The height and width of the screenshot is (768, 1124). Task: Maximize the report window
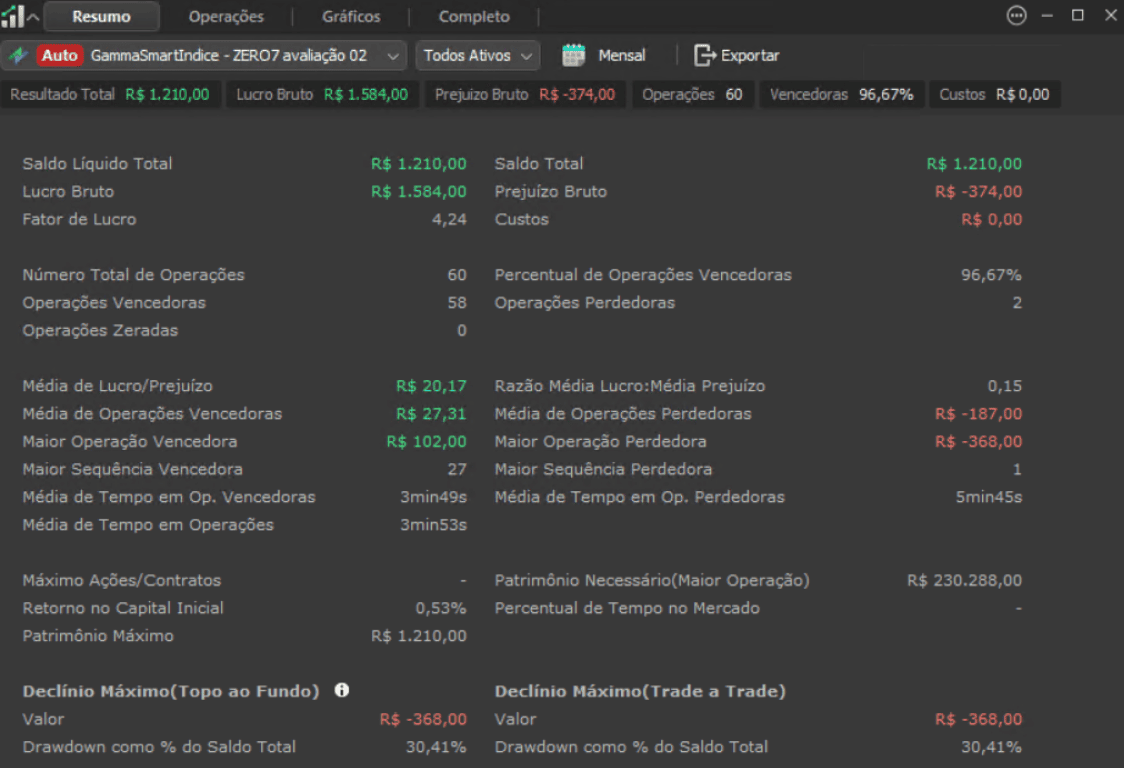(x=1078, y=15)
